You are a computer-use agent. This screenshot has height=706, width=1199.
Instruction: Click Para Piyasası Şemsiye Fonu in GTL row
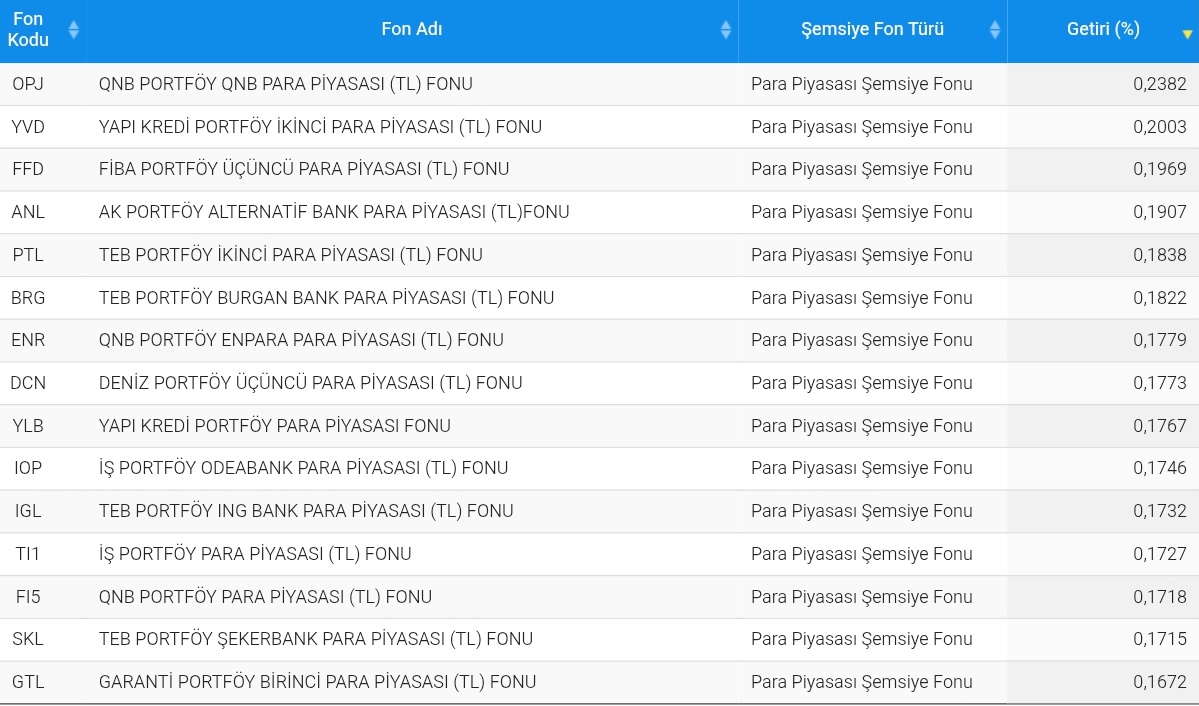coord(862,682)
